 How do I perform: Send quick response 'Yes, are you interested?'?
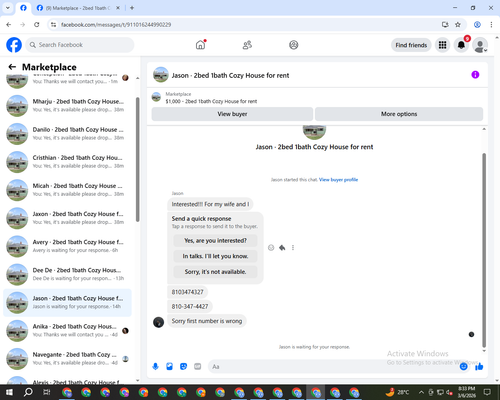(x=215, y=240)
